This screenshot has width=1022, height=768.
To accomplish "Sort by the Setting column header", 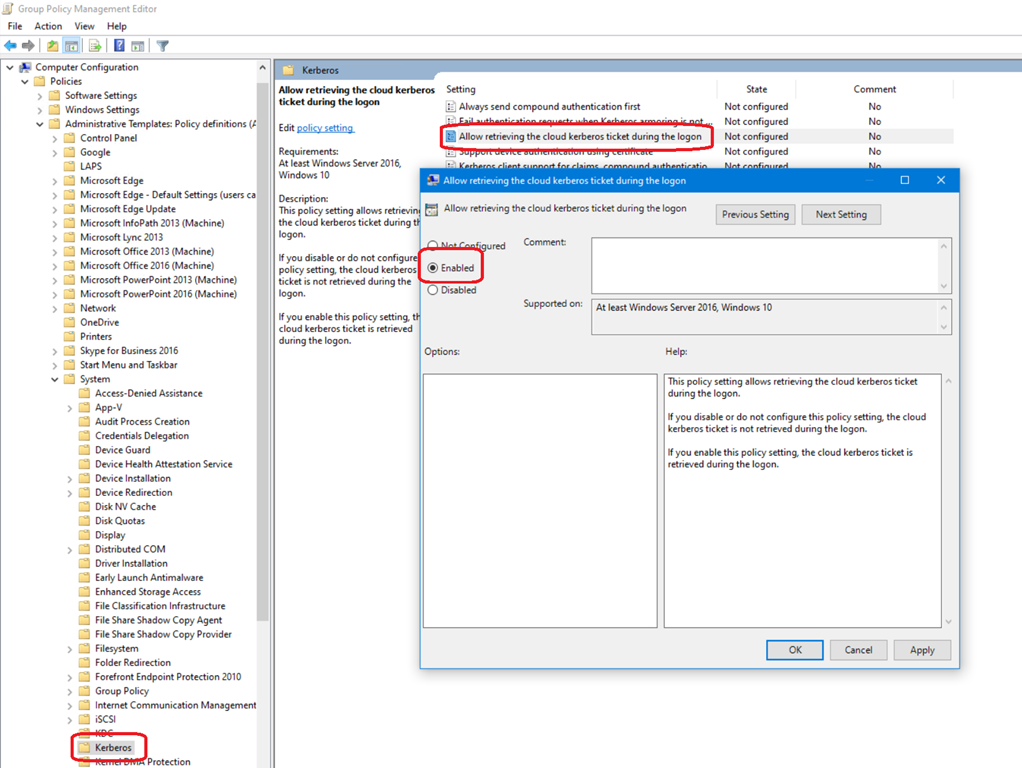I will pos(580,89).
